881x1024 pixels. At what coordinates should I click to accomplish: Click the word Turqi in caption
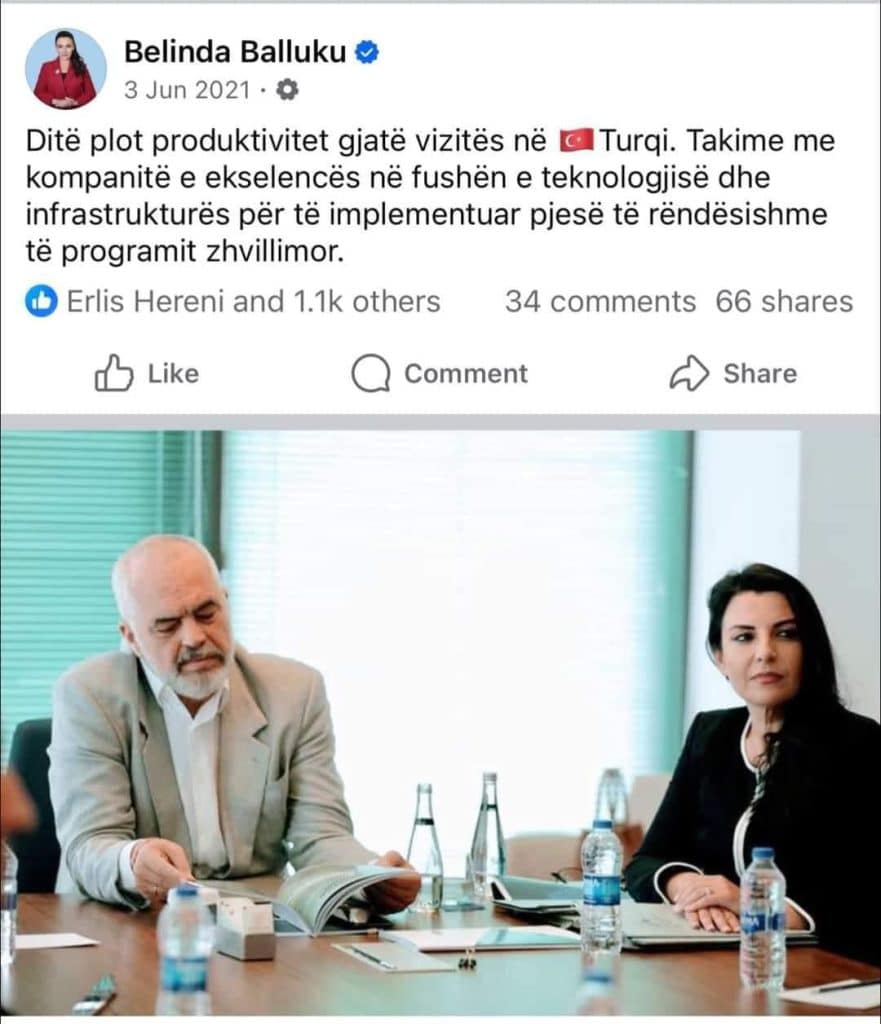pyautogui.click(x=637, y=141)
